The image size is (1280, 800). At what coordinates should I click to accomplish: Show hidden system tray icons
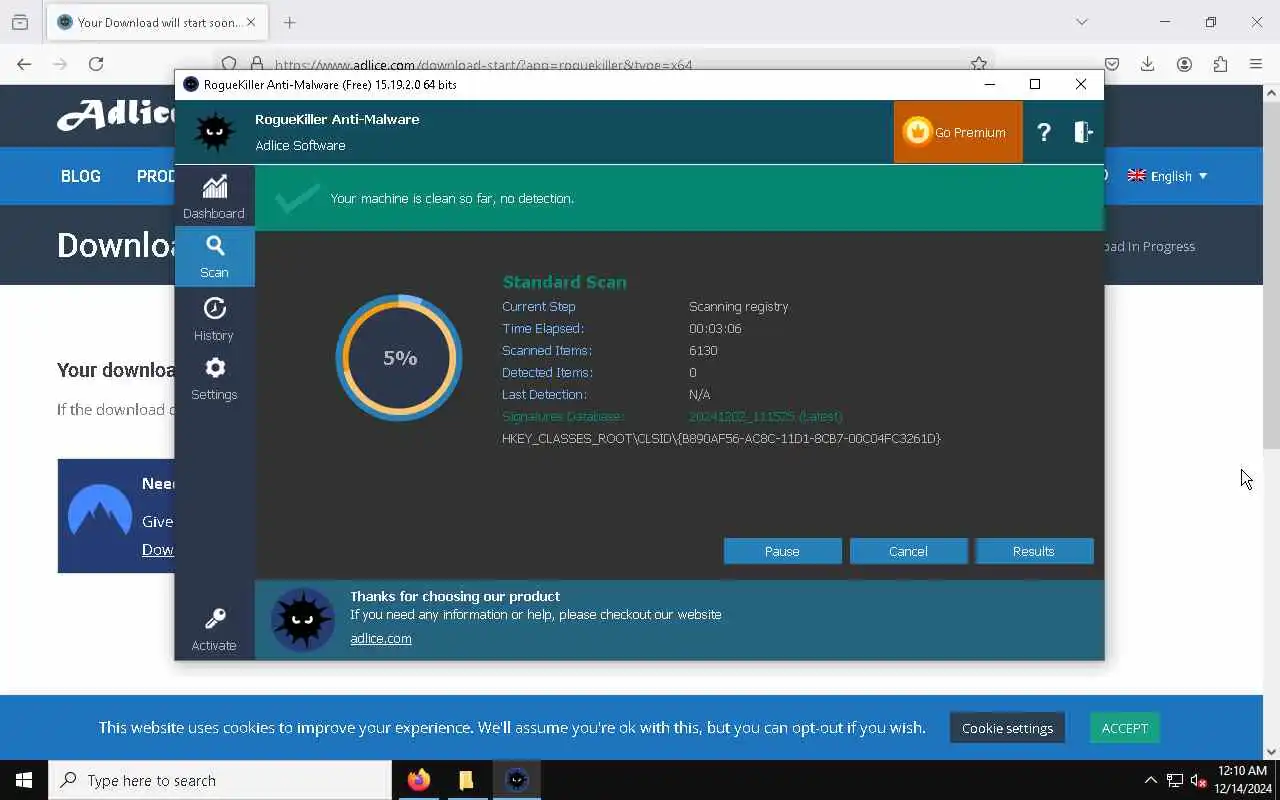click(x=1150, y=780)
